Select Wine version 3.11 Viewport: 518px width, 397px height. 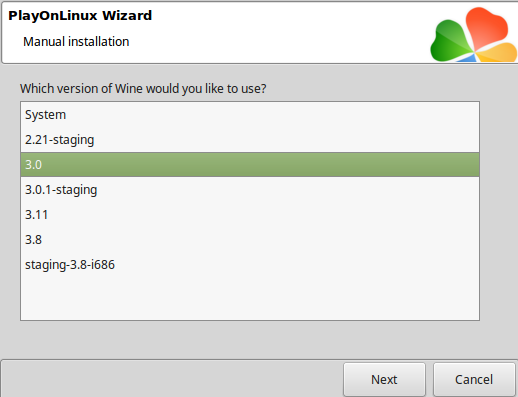click(250, 215)
